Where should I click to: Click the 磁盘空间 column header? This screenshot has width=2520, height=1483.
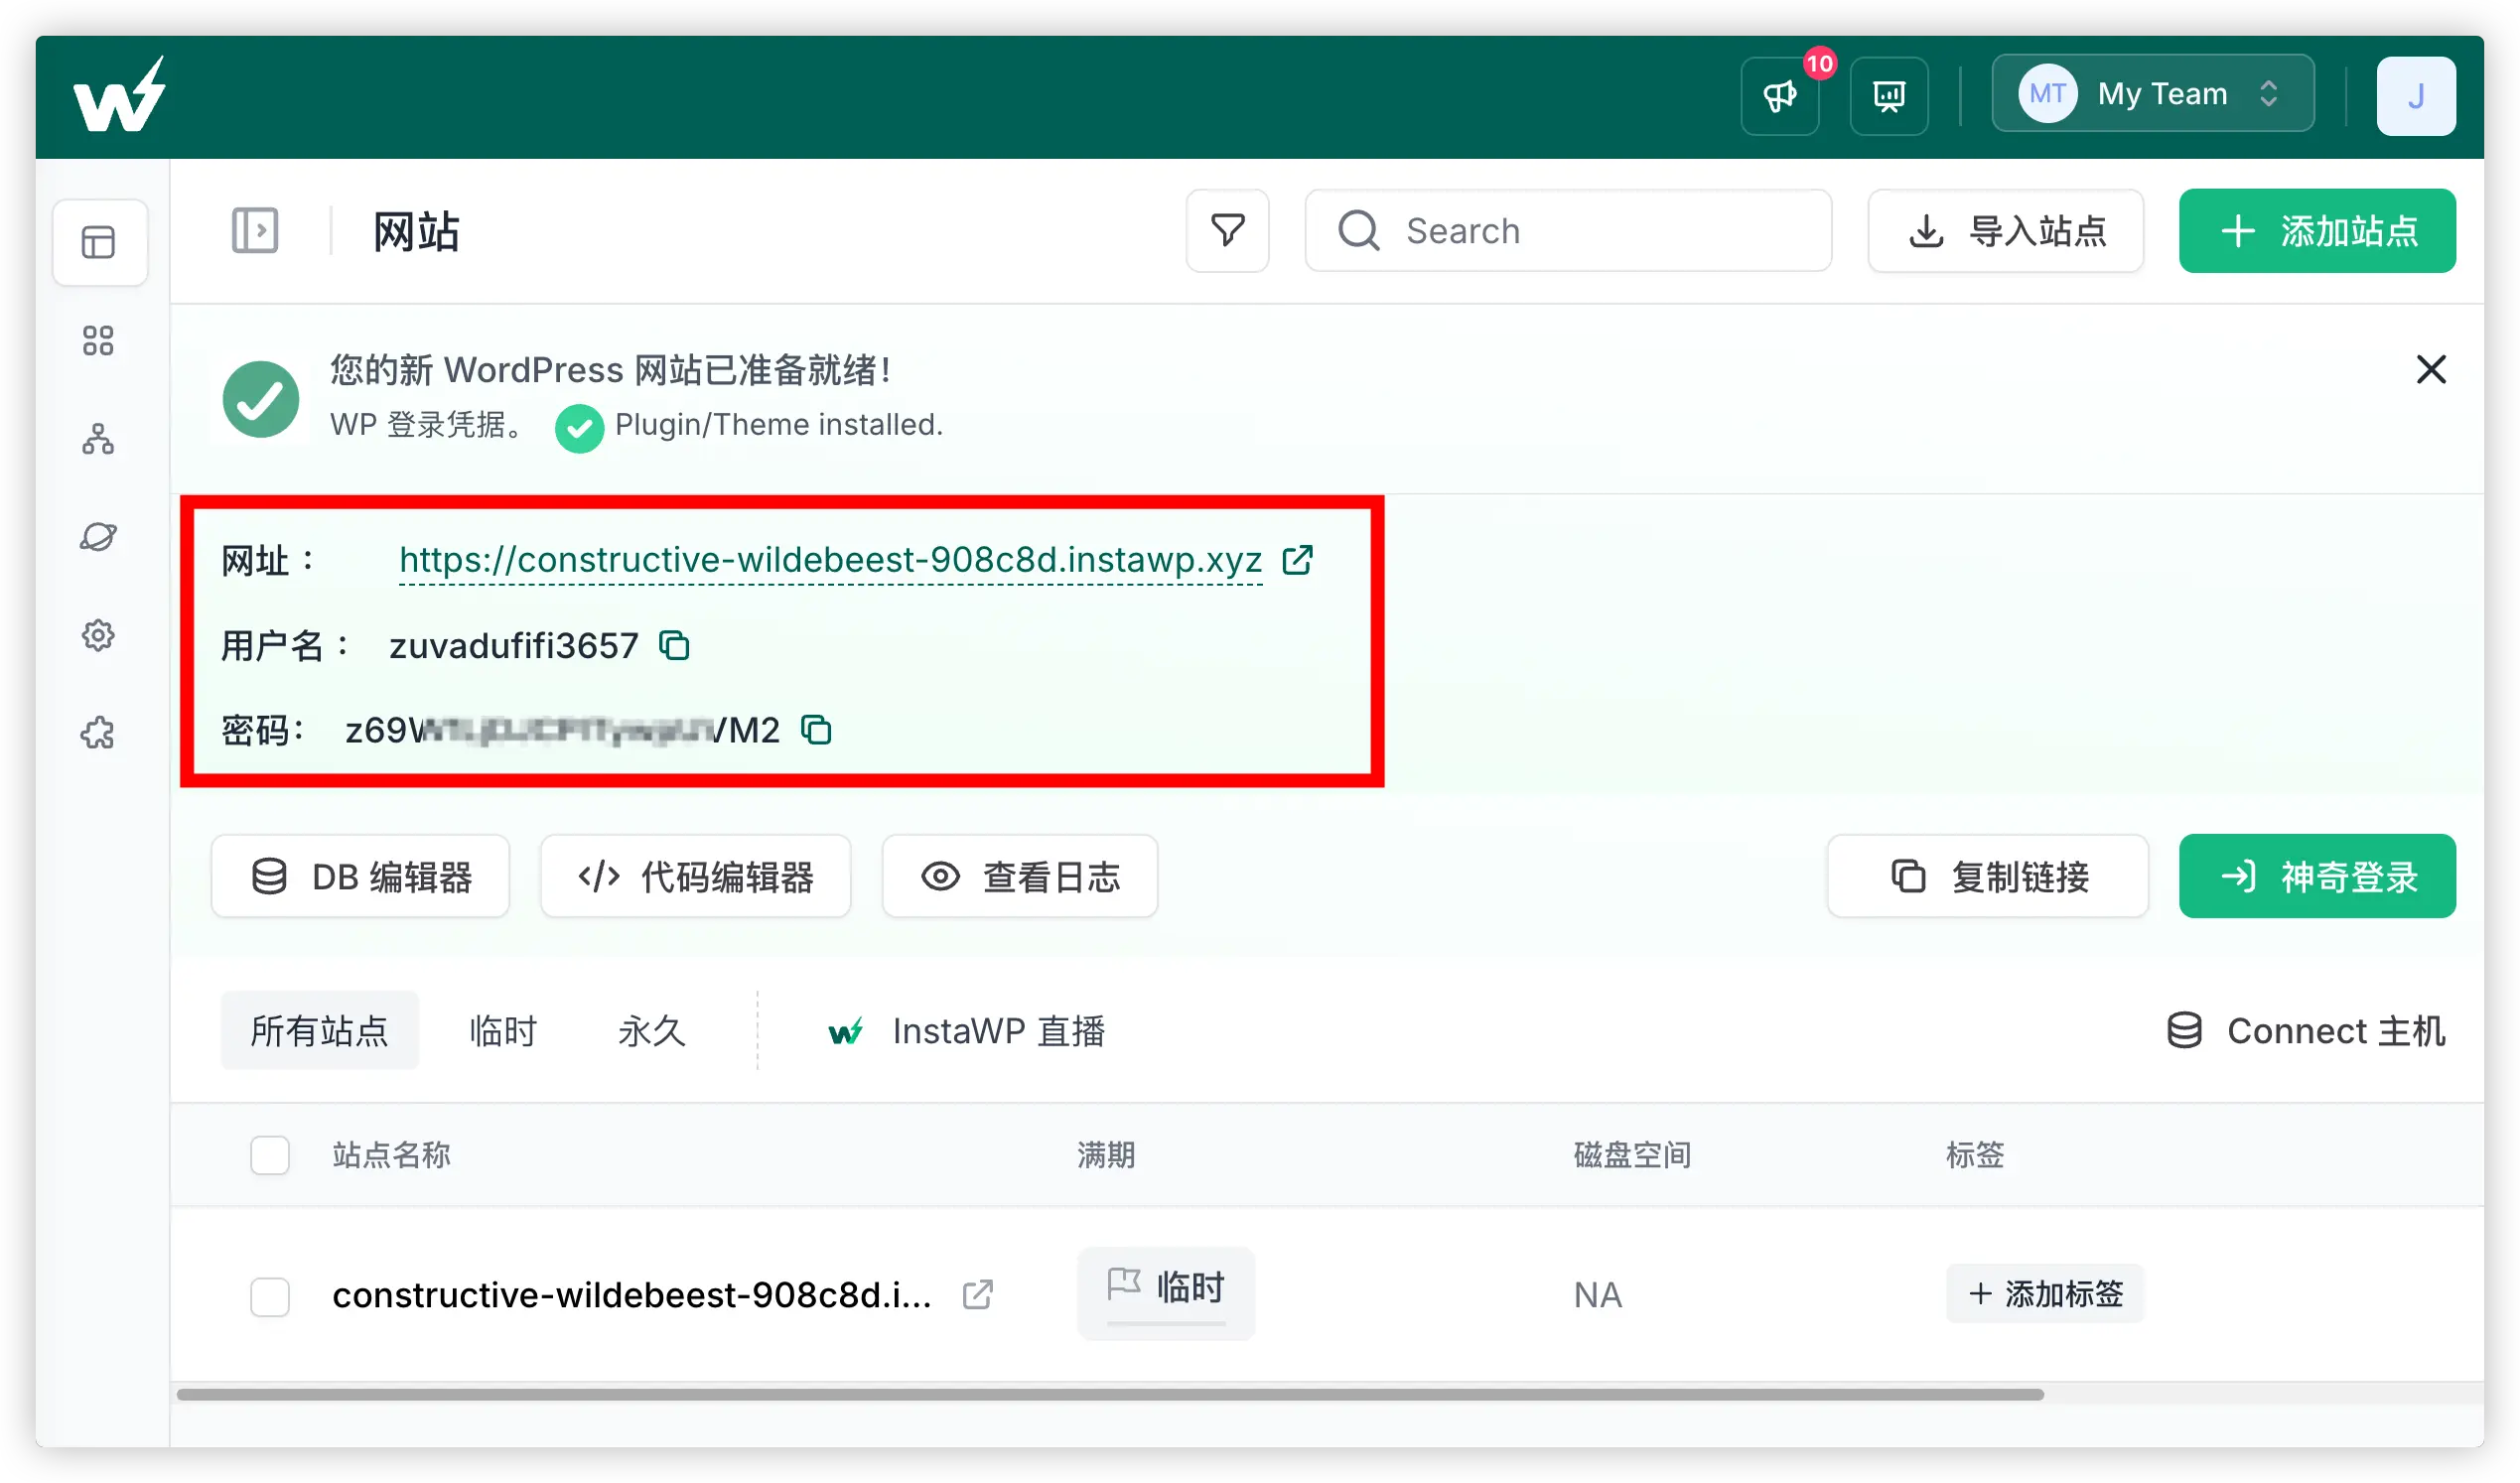point(1632,1155)
